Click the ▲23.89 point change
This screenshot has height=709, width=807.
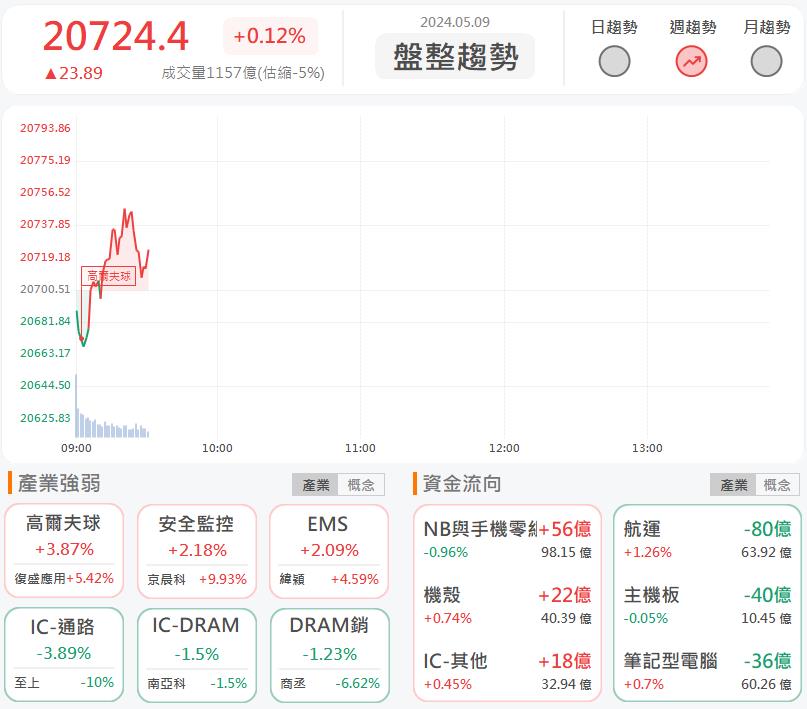point(74,73)
